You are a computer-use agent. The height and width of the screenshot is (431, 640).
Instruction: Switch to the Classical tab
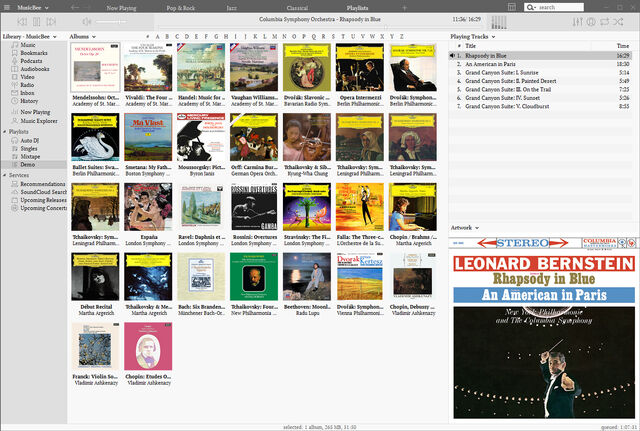click(x=297, y=8)
